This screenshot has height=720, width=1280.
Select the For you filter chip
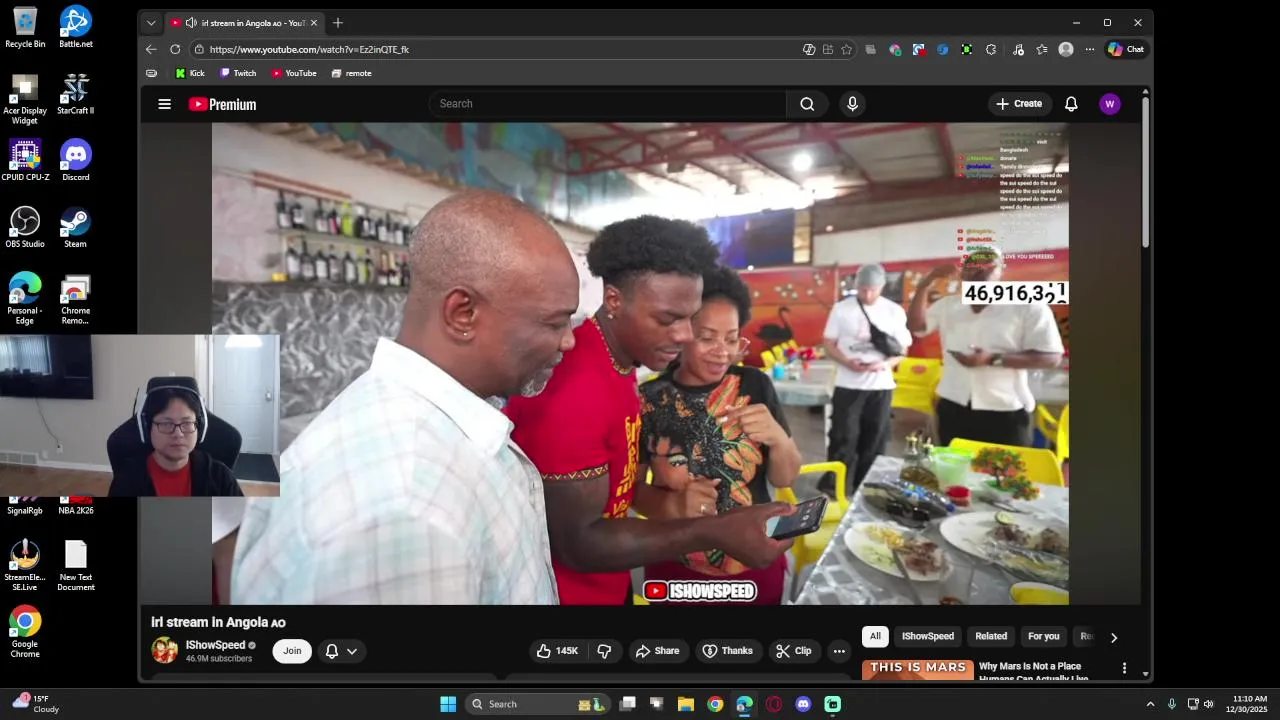1043,636
